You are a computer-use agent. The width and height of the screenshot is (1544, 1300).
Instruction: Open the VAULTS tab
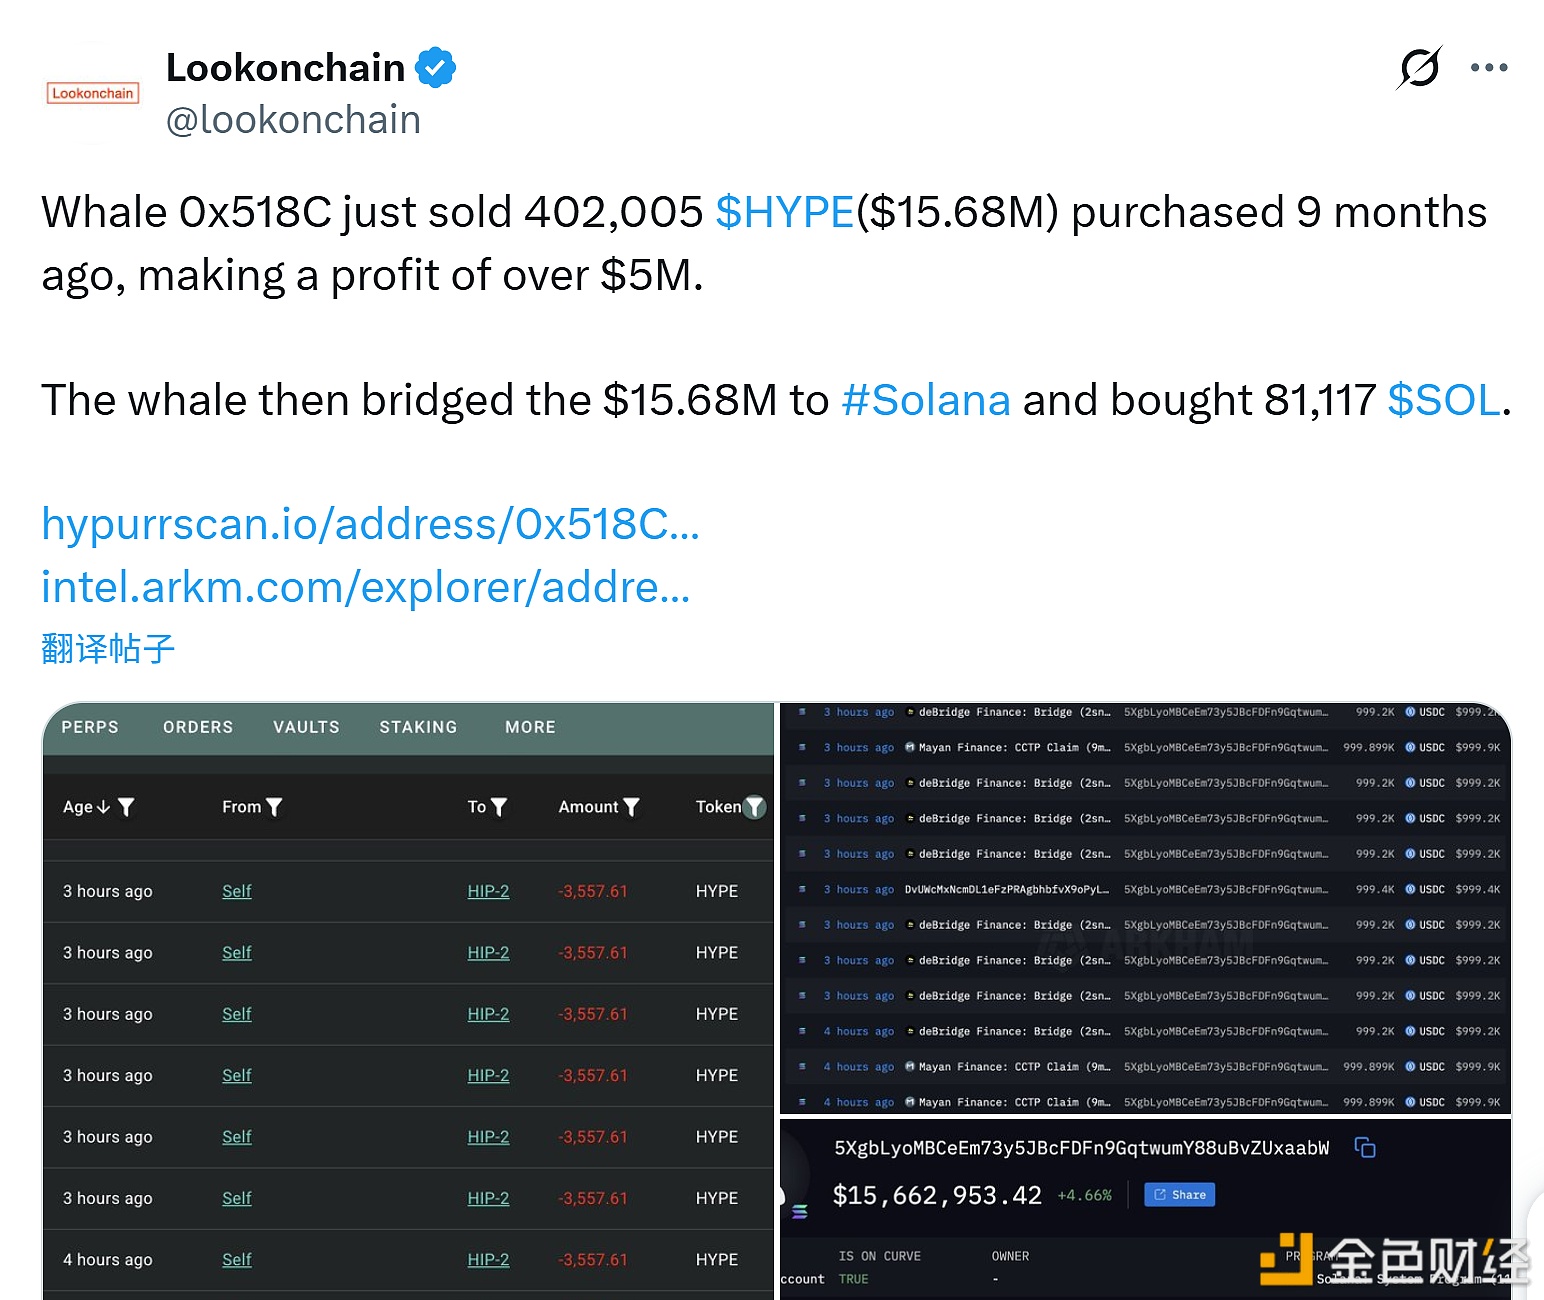306,727
